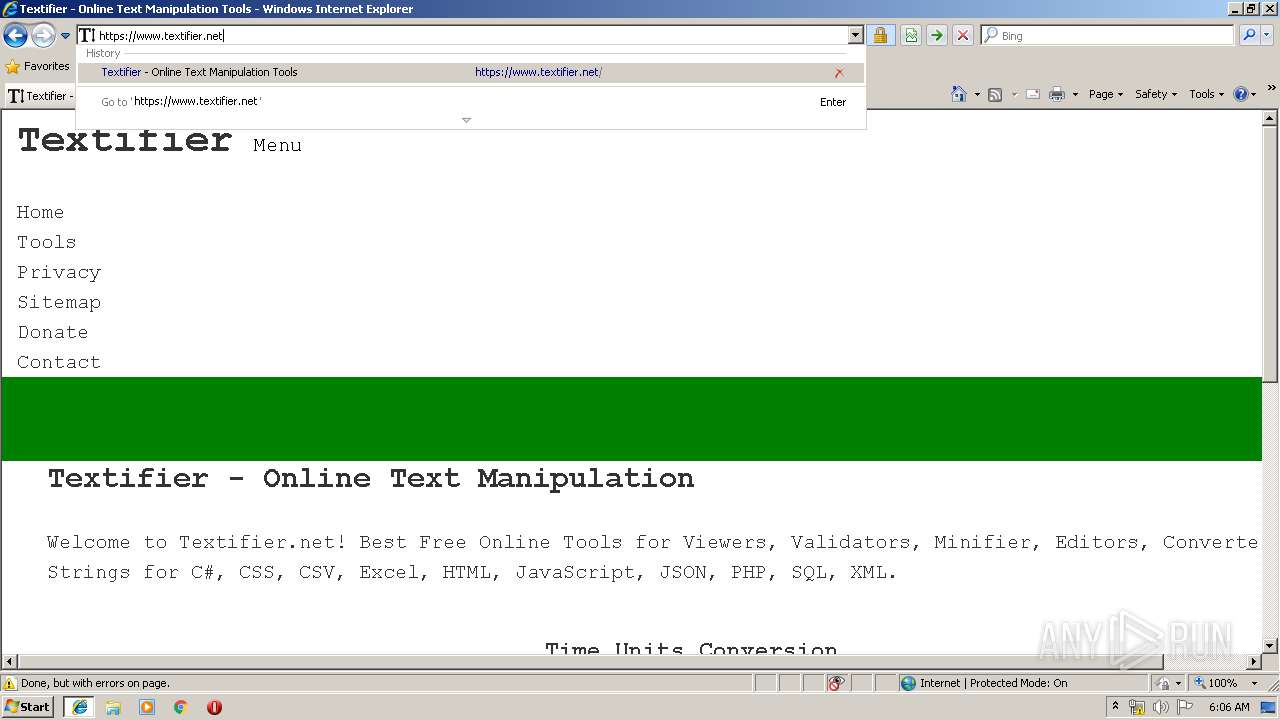Click the Show Desktop button

coord(1269,708)
